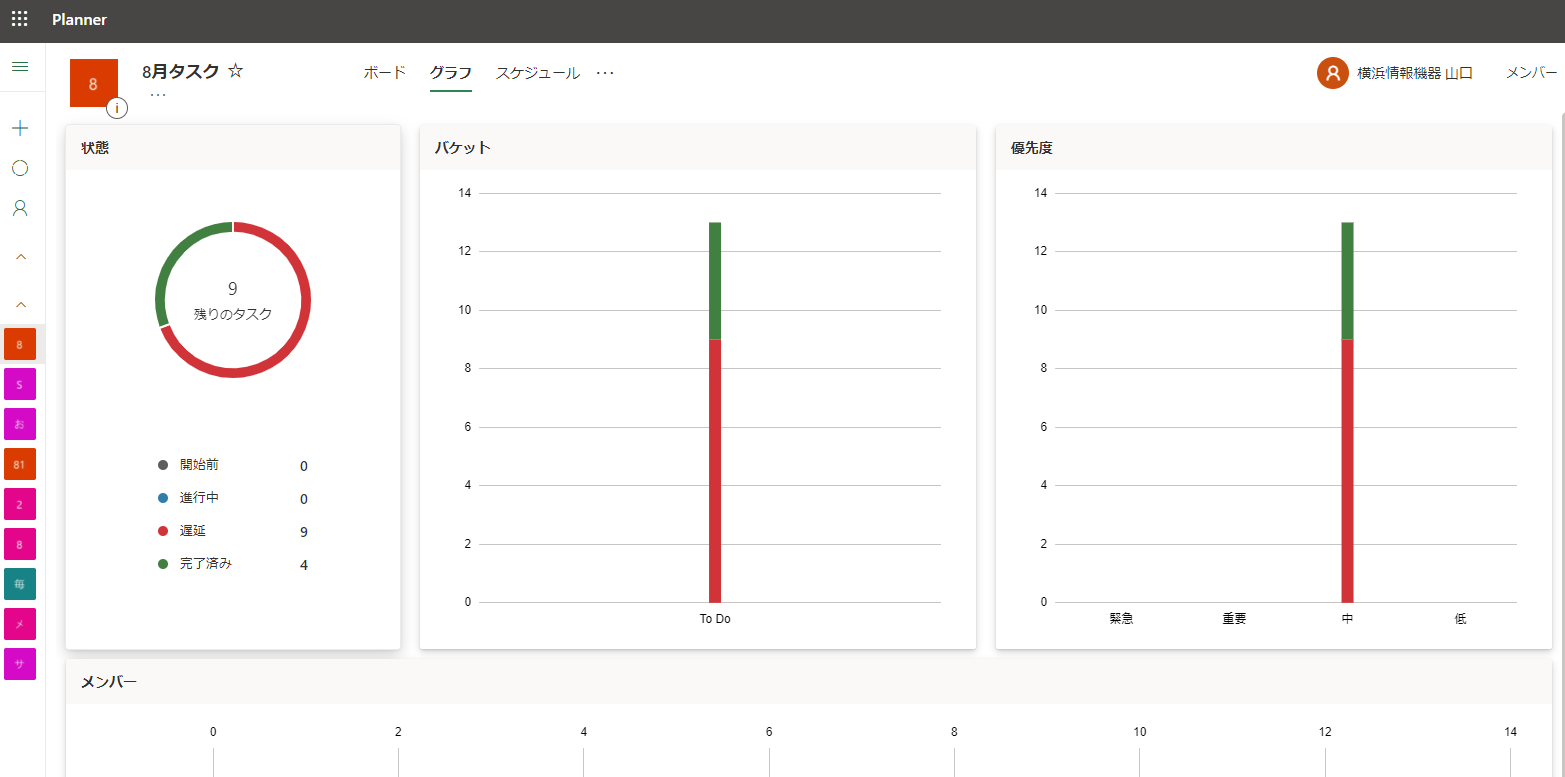Click the plan info 'i' badge

(x=117, y=108)
